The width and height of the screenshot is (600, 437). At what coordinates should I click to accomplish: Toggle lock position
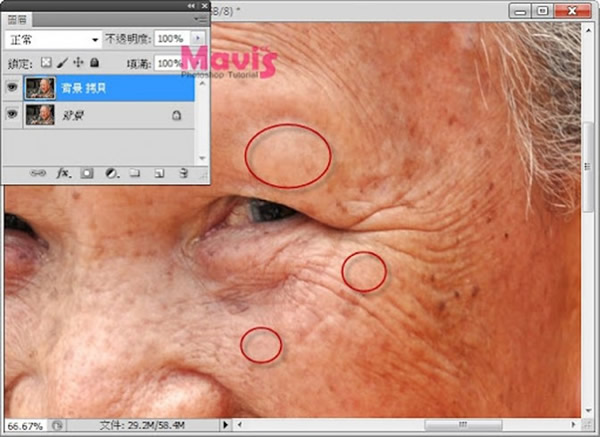(x=77, y=62)
